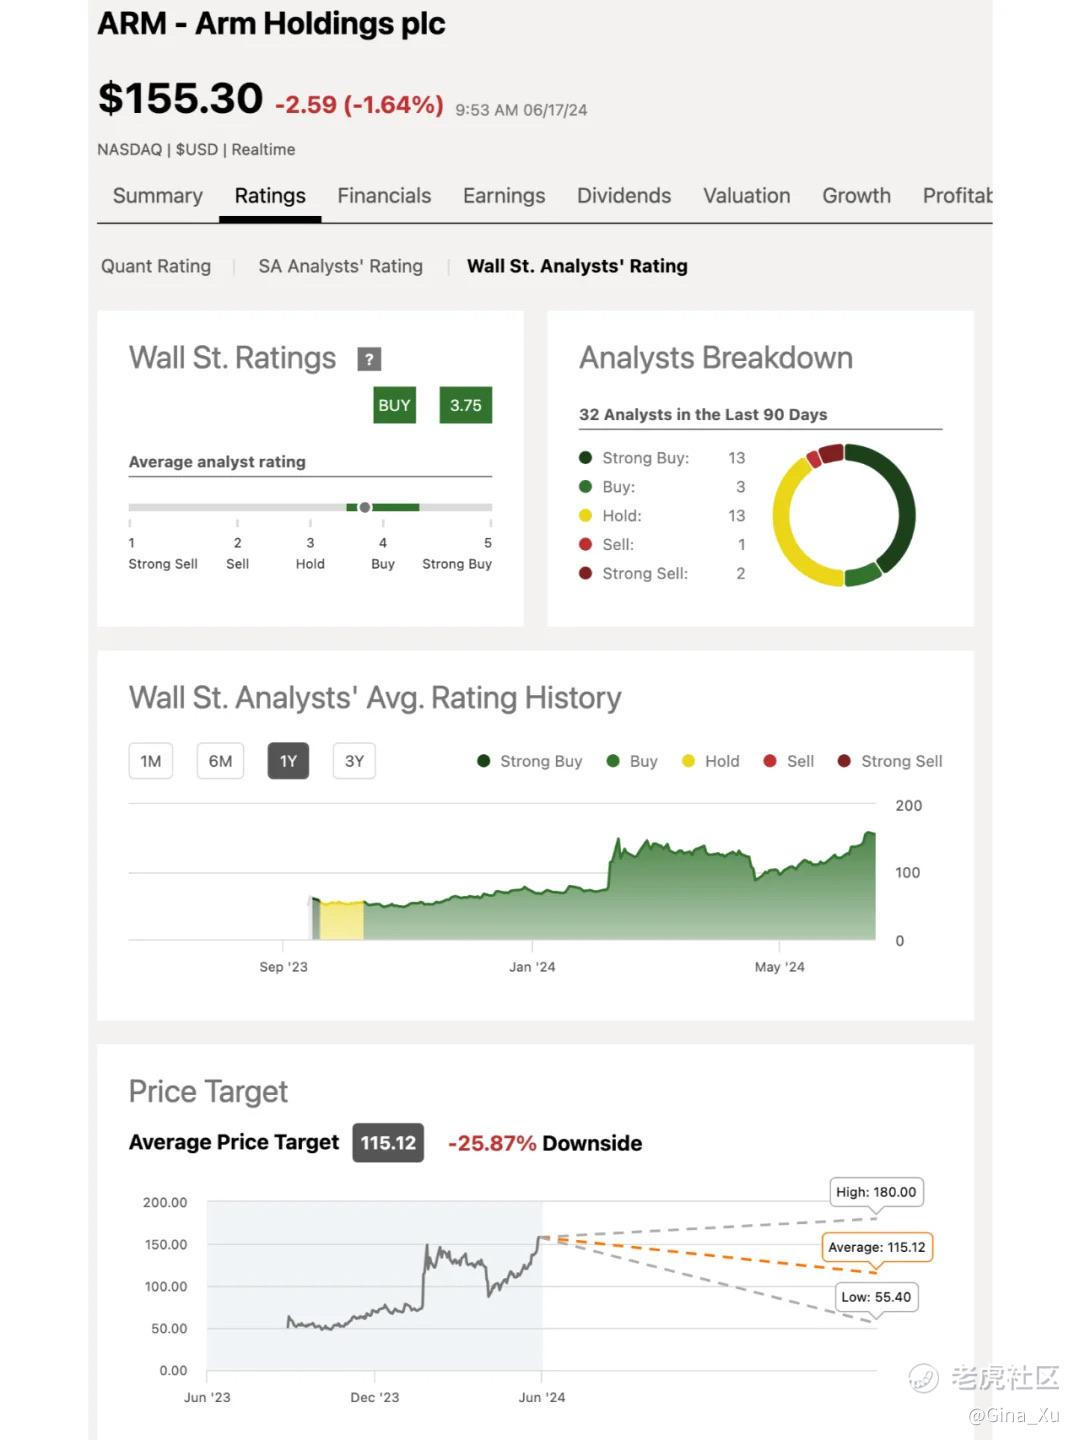Toggle Buy series in history legend
This screenshot has width=1080, height=1440.
(x=632, y=761)
